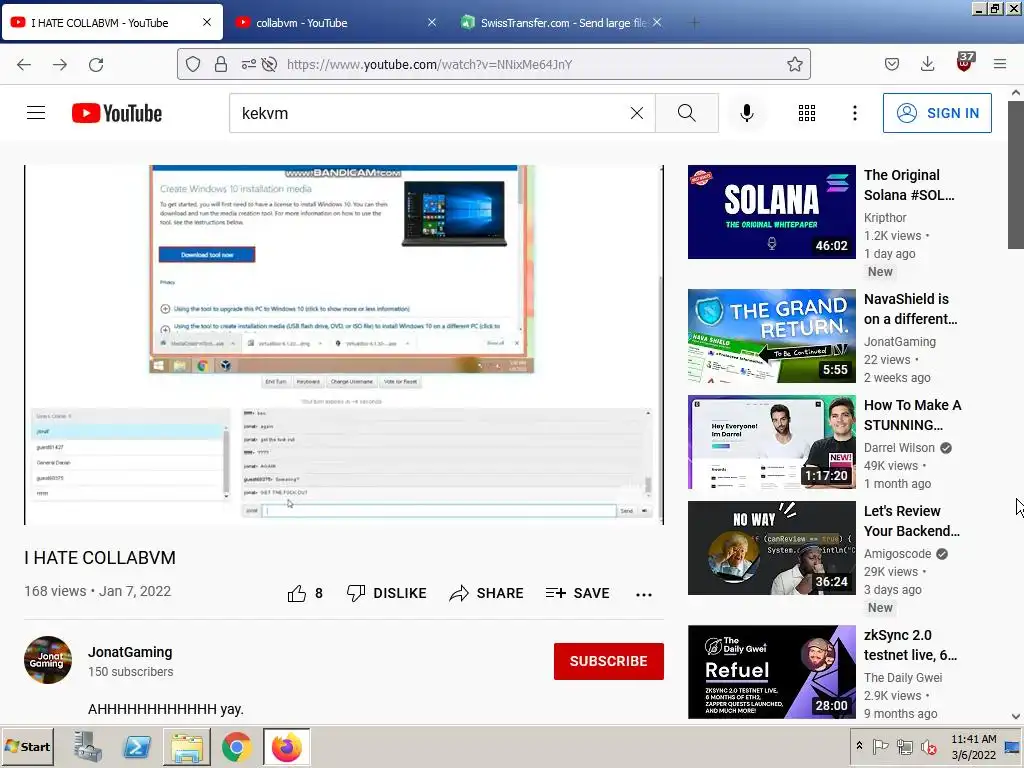Open the NO WAY Amigoscode thumbnail

(x=771, y=548)
